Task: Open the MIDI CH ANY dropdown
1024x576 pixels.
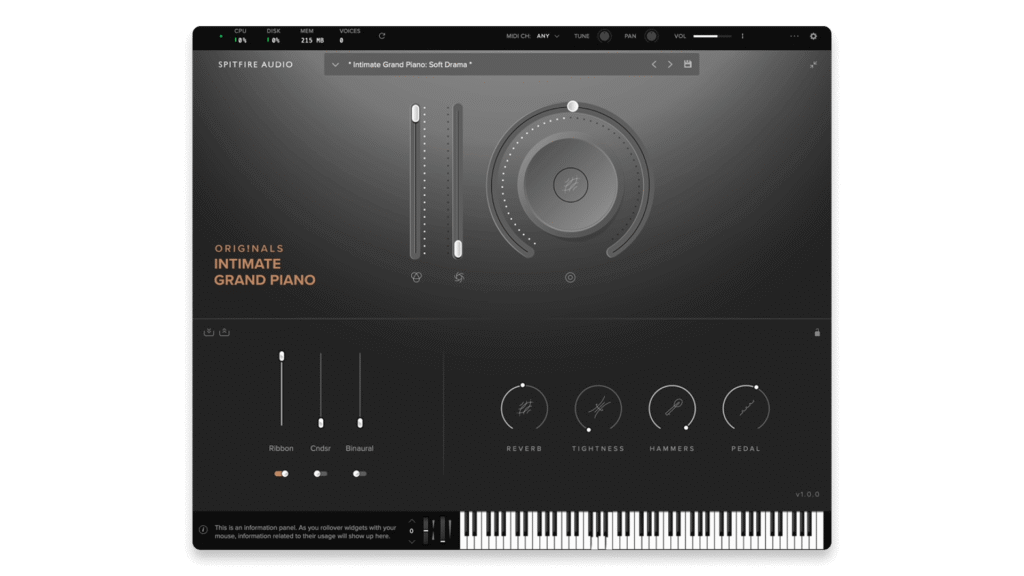Action: 548,36
